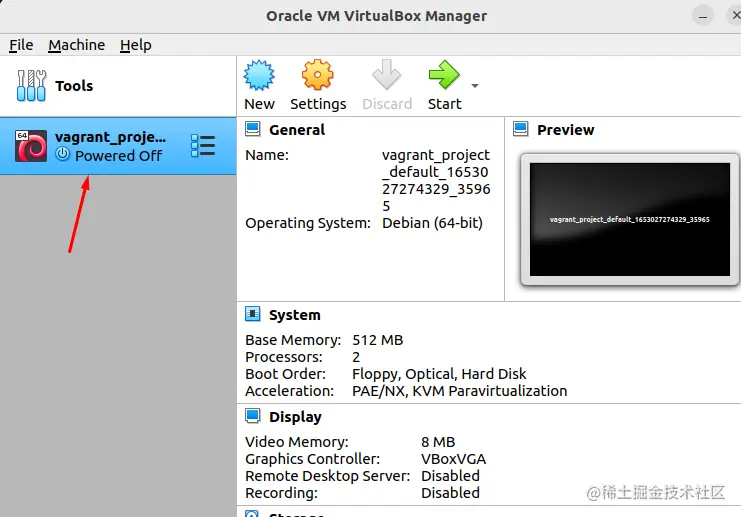Image resolution: width=741 pixels, height=517 pixels.
Task: Click the Debian (64-bit) value
Action: click(432, 223)
